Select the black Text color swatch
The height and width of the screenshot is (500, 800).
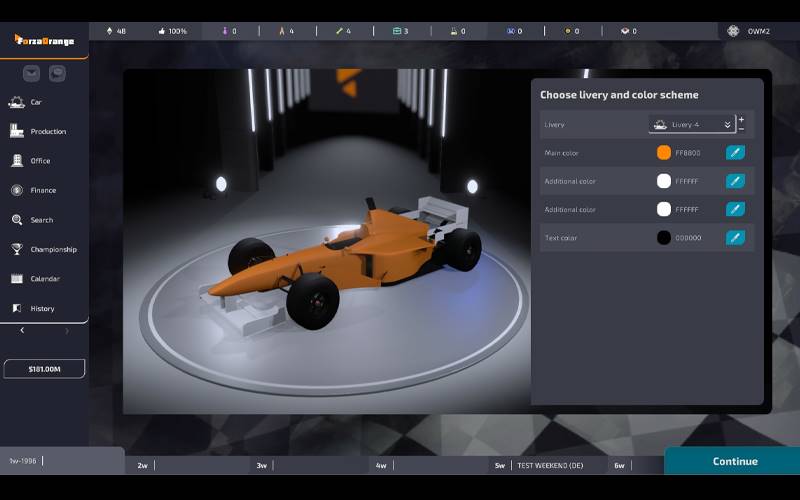pyautogui.click(x=664, y=238)
